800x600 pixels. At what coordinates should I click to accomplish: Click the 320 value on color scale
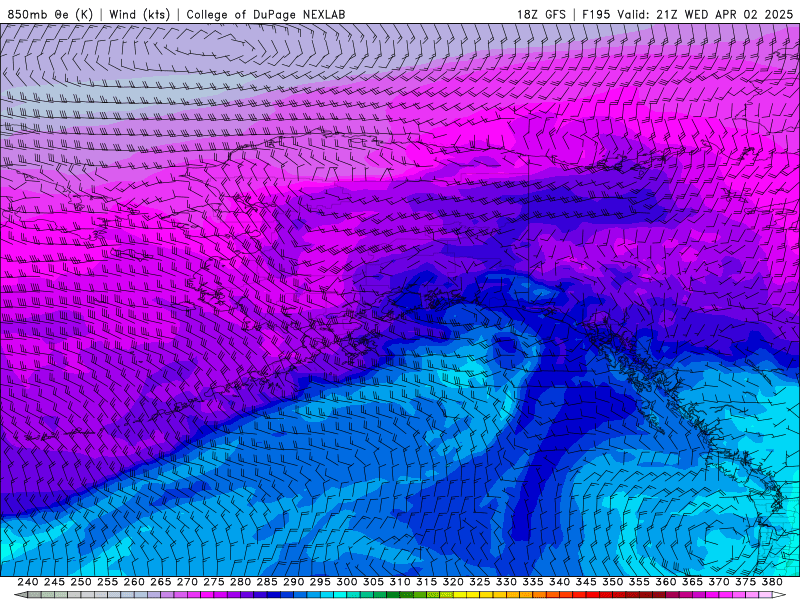(x=453, y=582)
